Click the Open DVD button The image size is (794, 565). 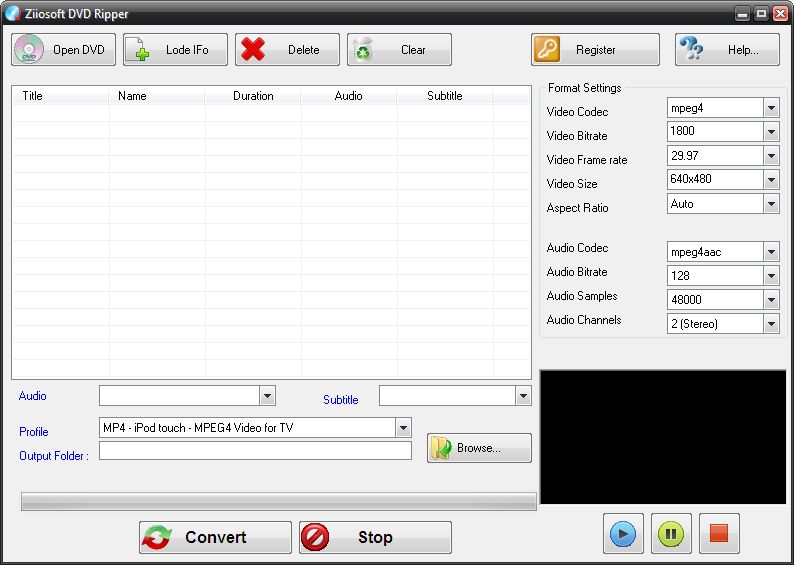[63, 50]
